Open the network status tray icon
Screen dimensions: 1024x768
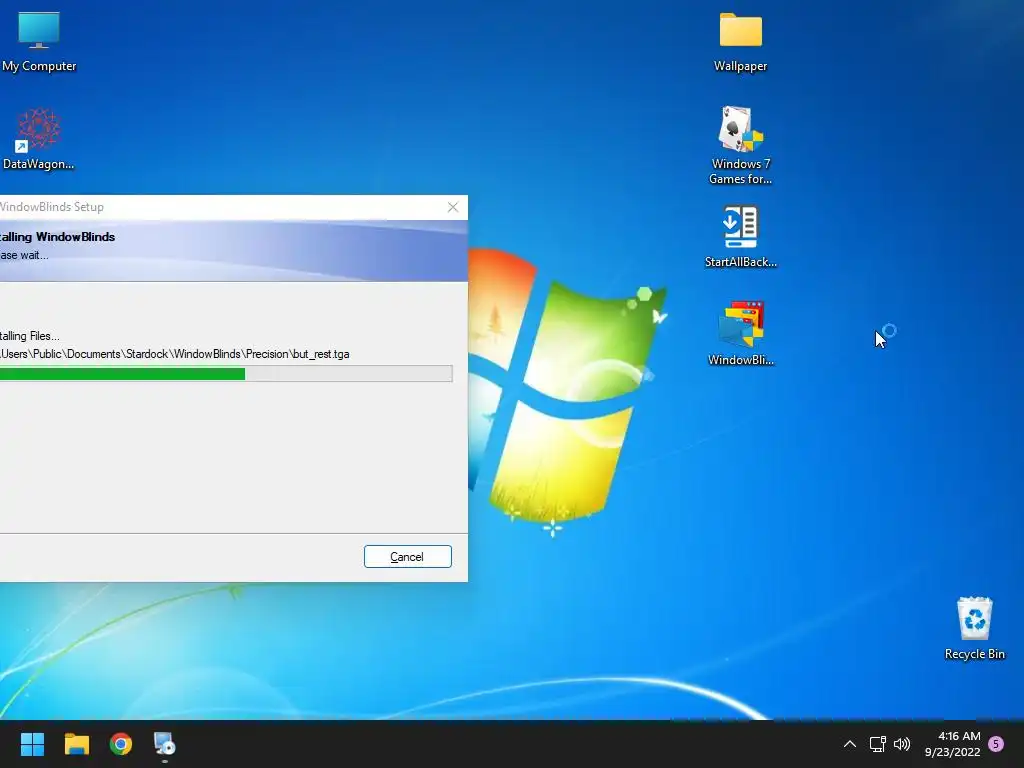[877, 744]
